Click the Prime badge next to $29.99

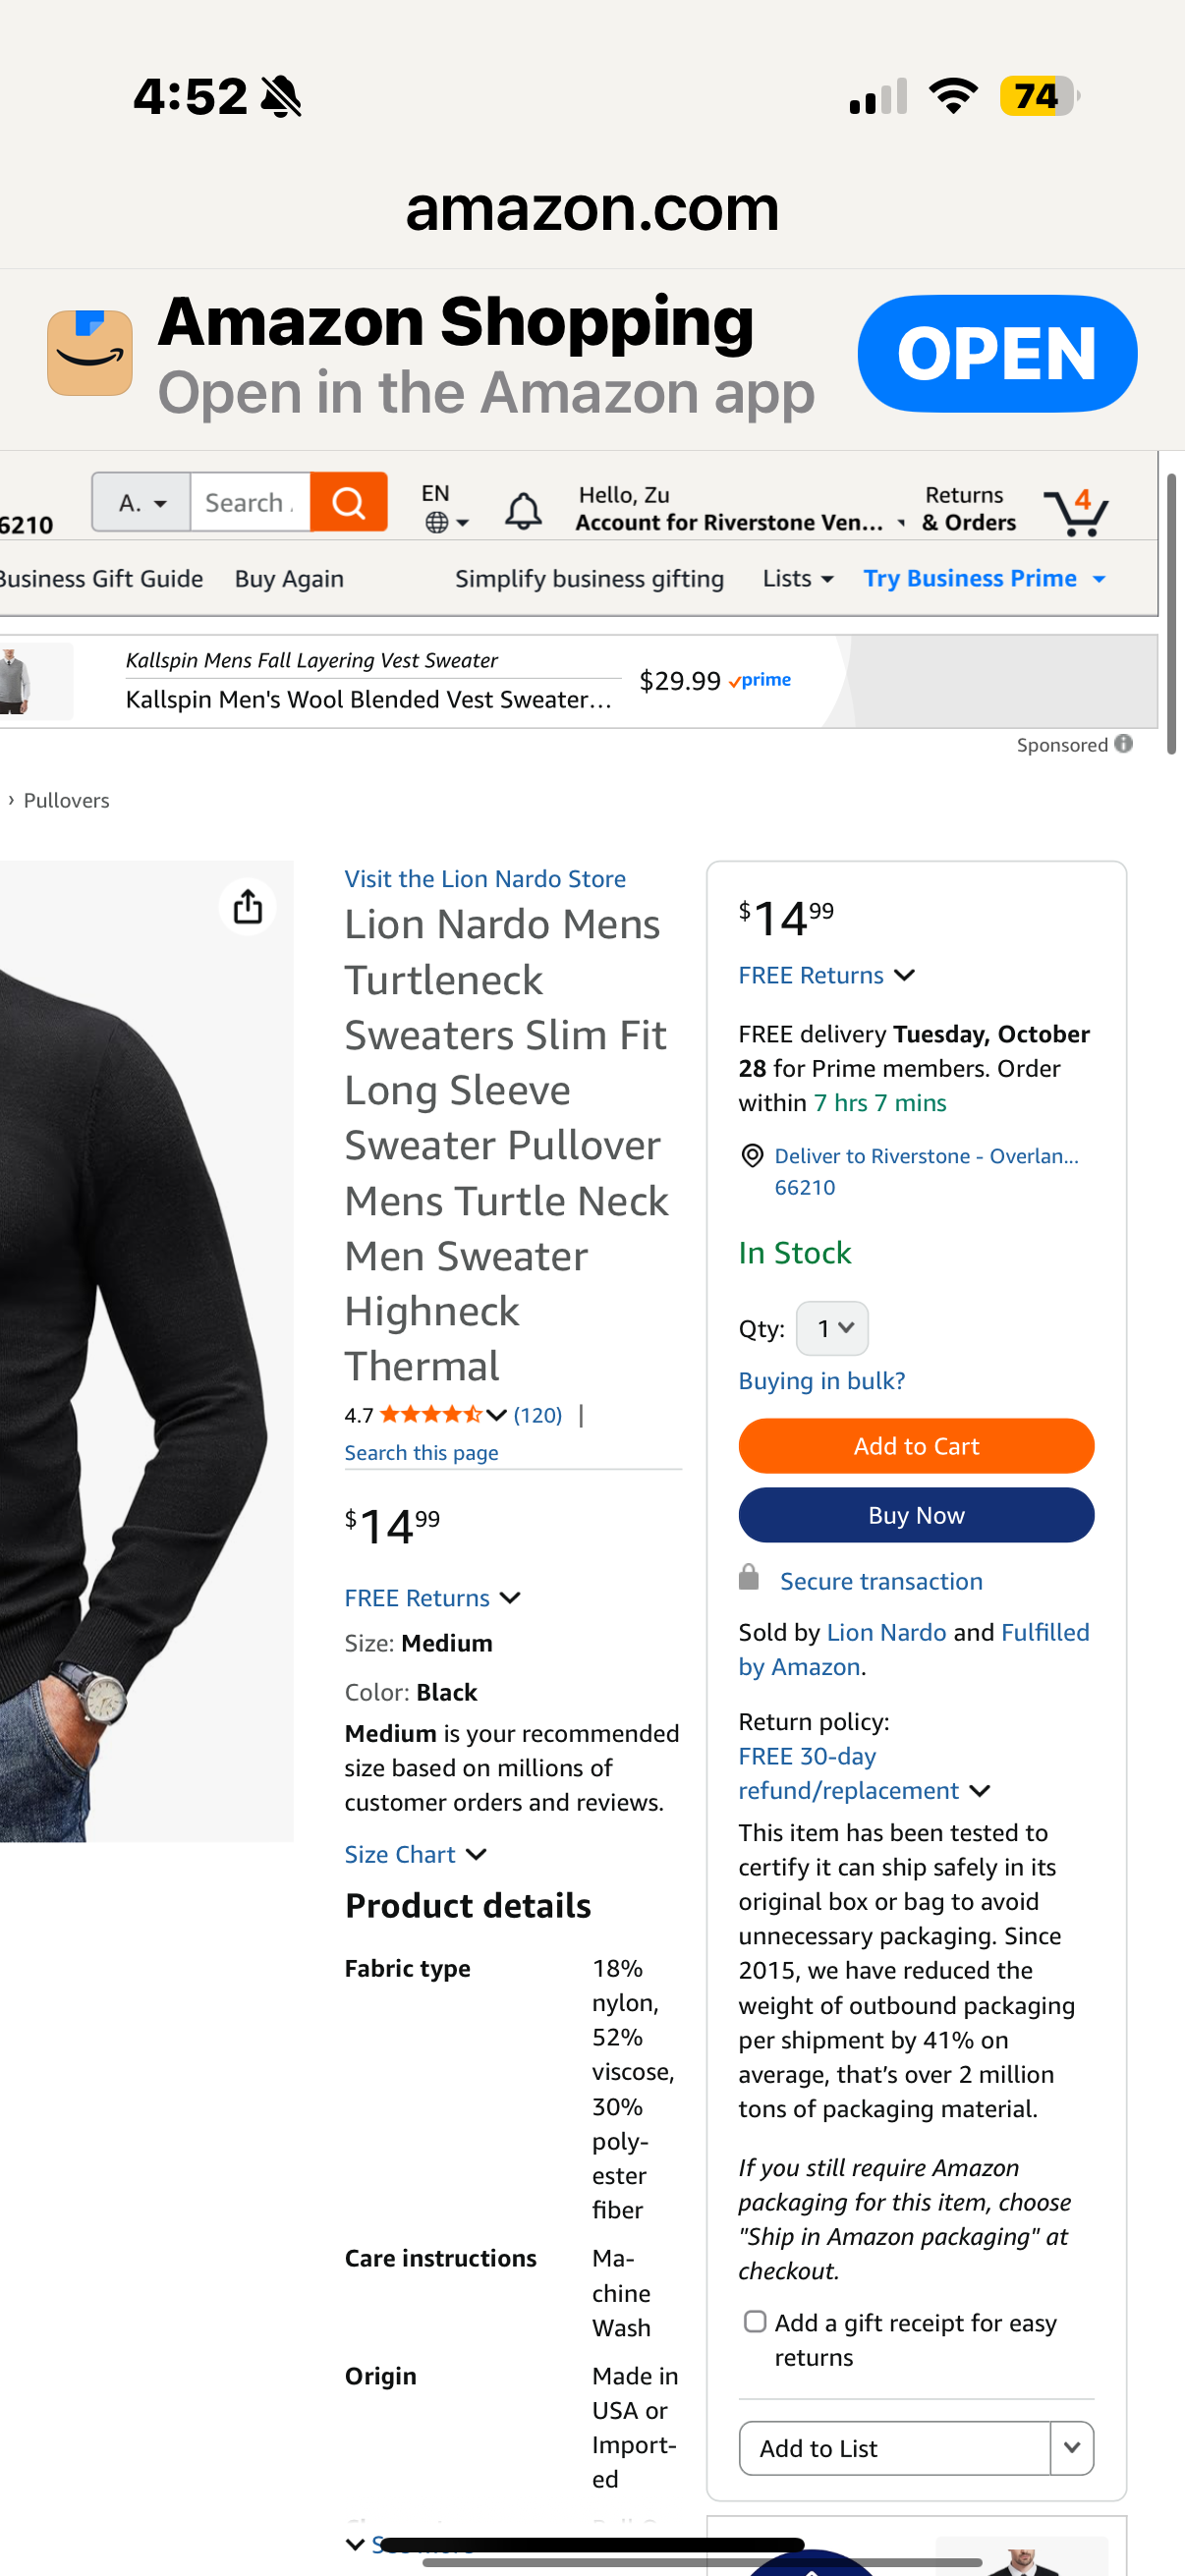[x=759, y=679]
